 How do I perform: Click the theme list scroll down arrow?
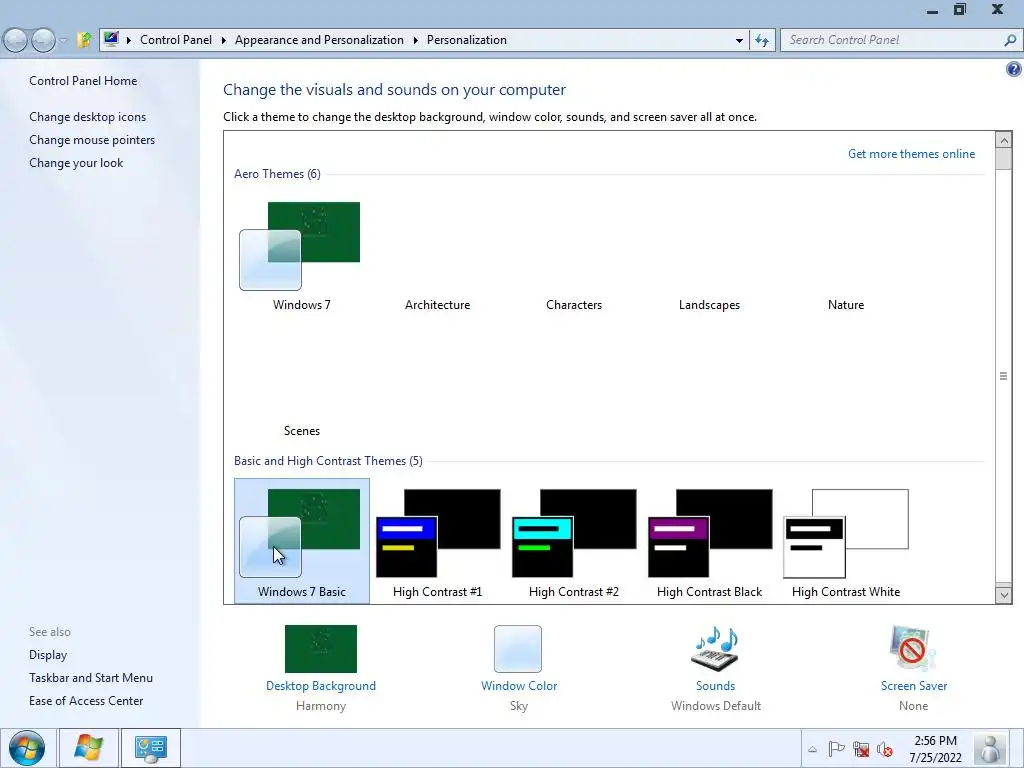1004,594
